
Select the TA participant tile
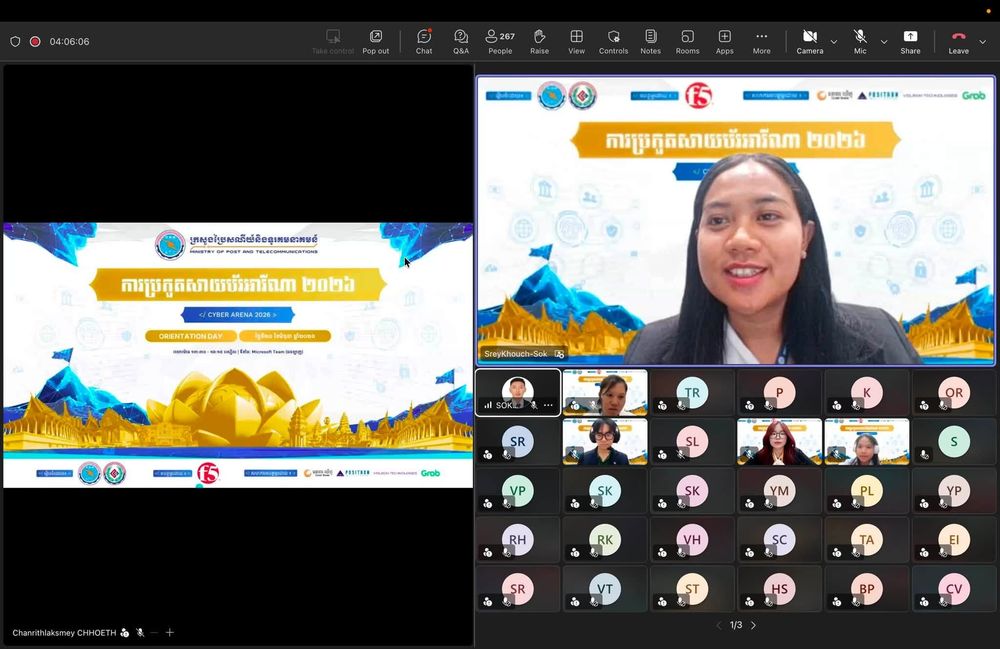[867, 540]
